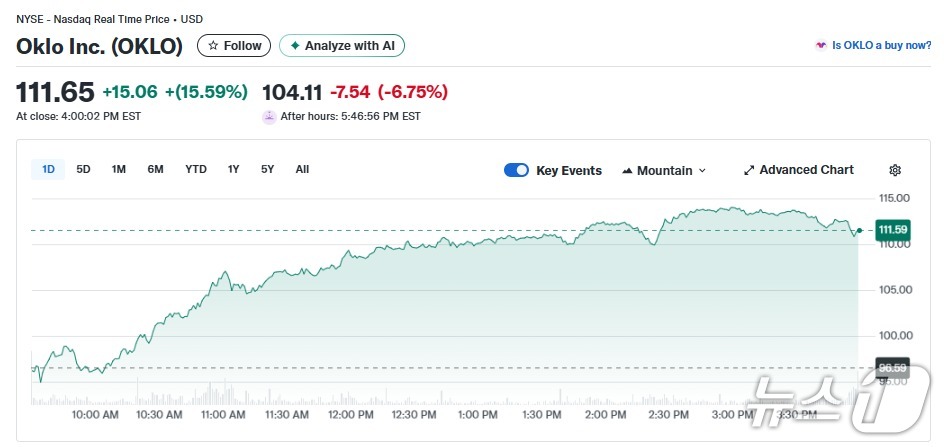Open chart settings gear icon
944x447 pixels.
(x=895, y=170)
